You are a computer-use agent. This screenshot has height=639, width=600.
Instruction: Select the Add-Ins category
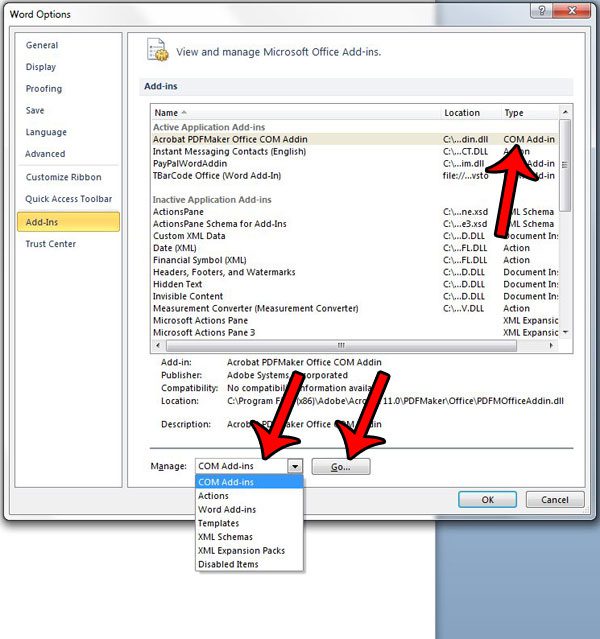(68, 222)
